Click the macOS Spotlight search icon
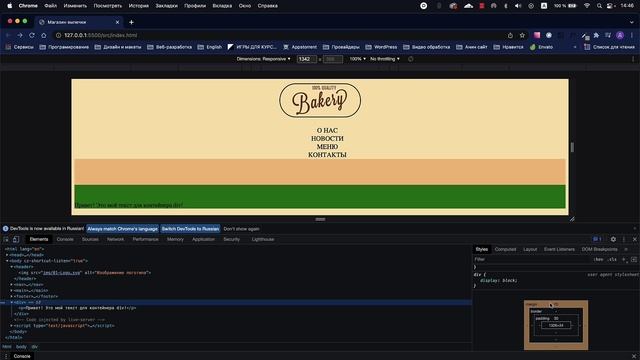This screenshot has width=640, height=360. tap(599, 6)
